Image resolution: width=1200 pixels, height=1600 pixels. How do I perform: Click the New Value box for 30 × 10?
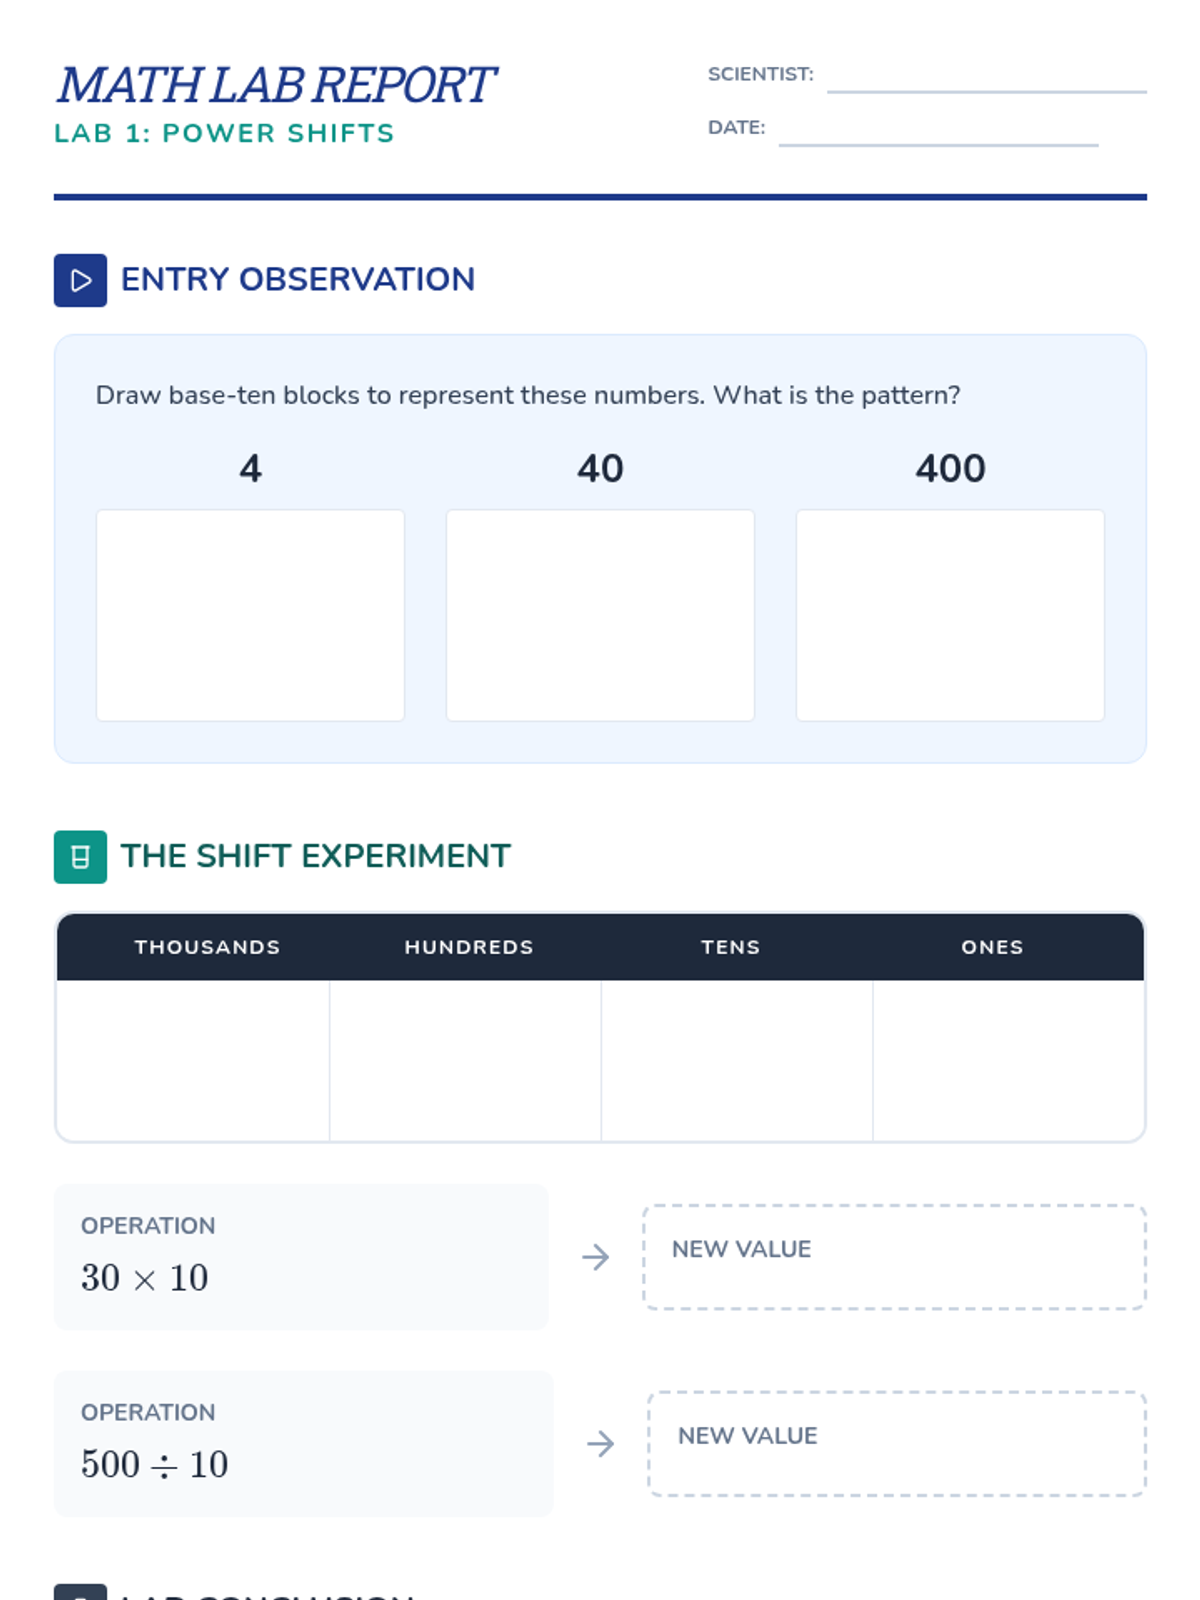click(894, 1257)
